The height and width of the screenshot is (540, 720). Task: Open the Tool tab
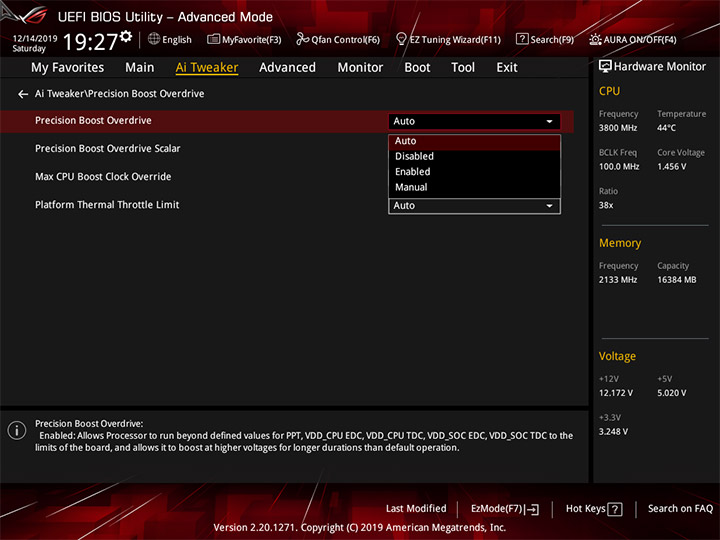(x=463, y=68)
